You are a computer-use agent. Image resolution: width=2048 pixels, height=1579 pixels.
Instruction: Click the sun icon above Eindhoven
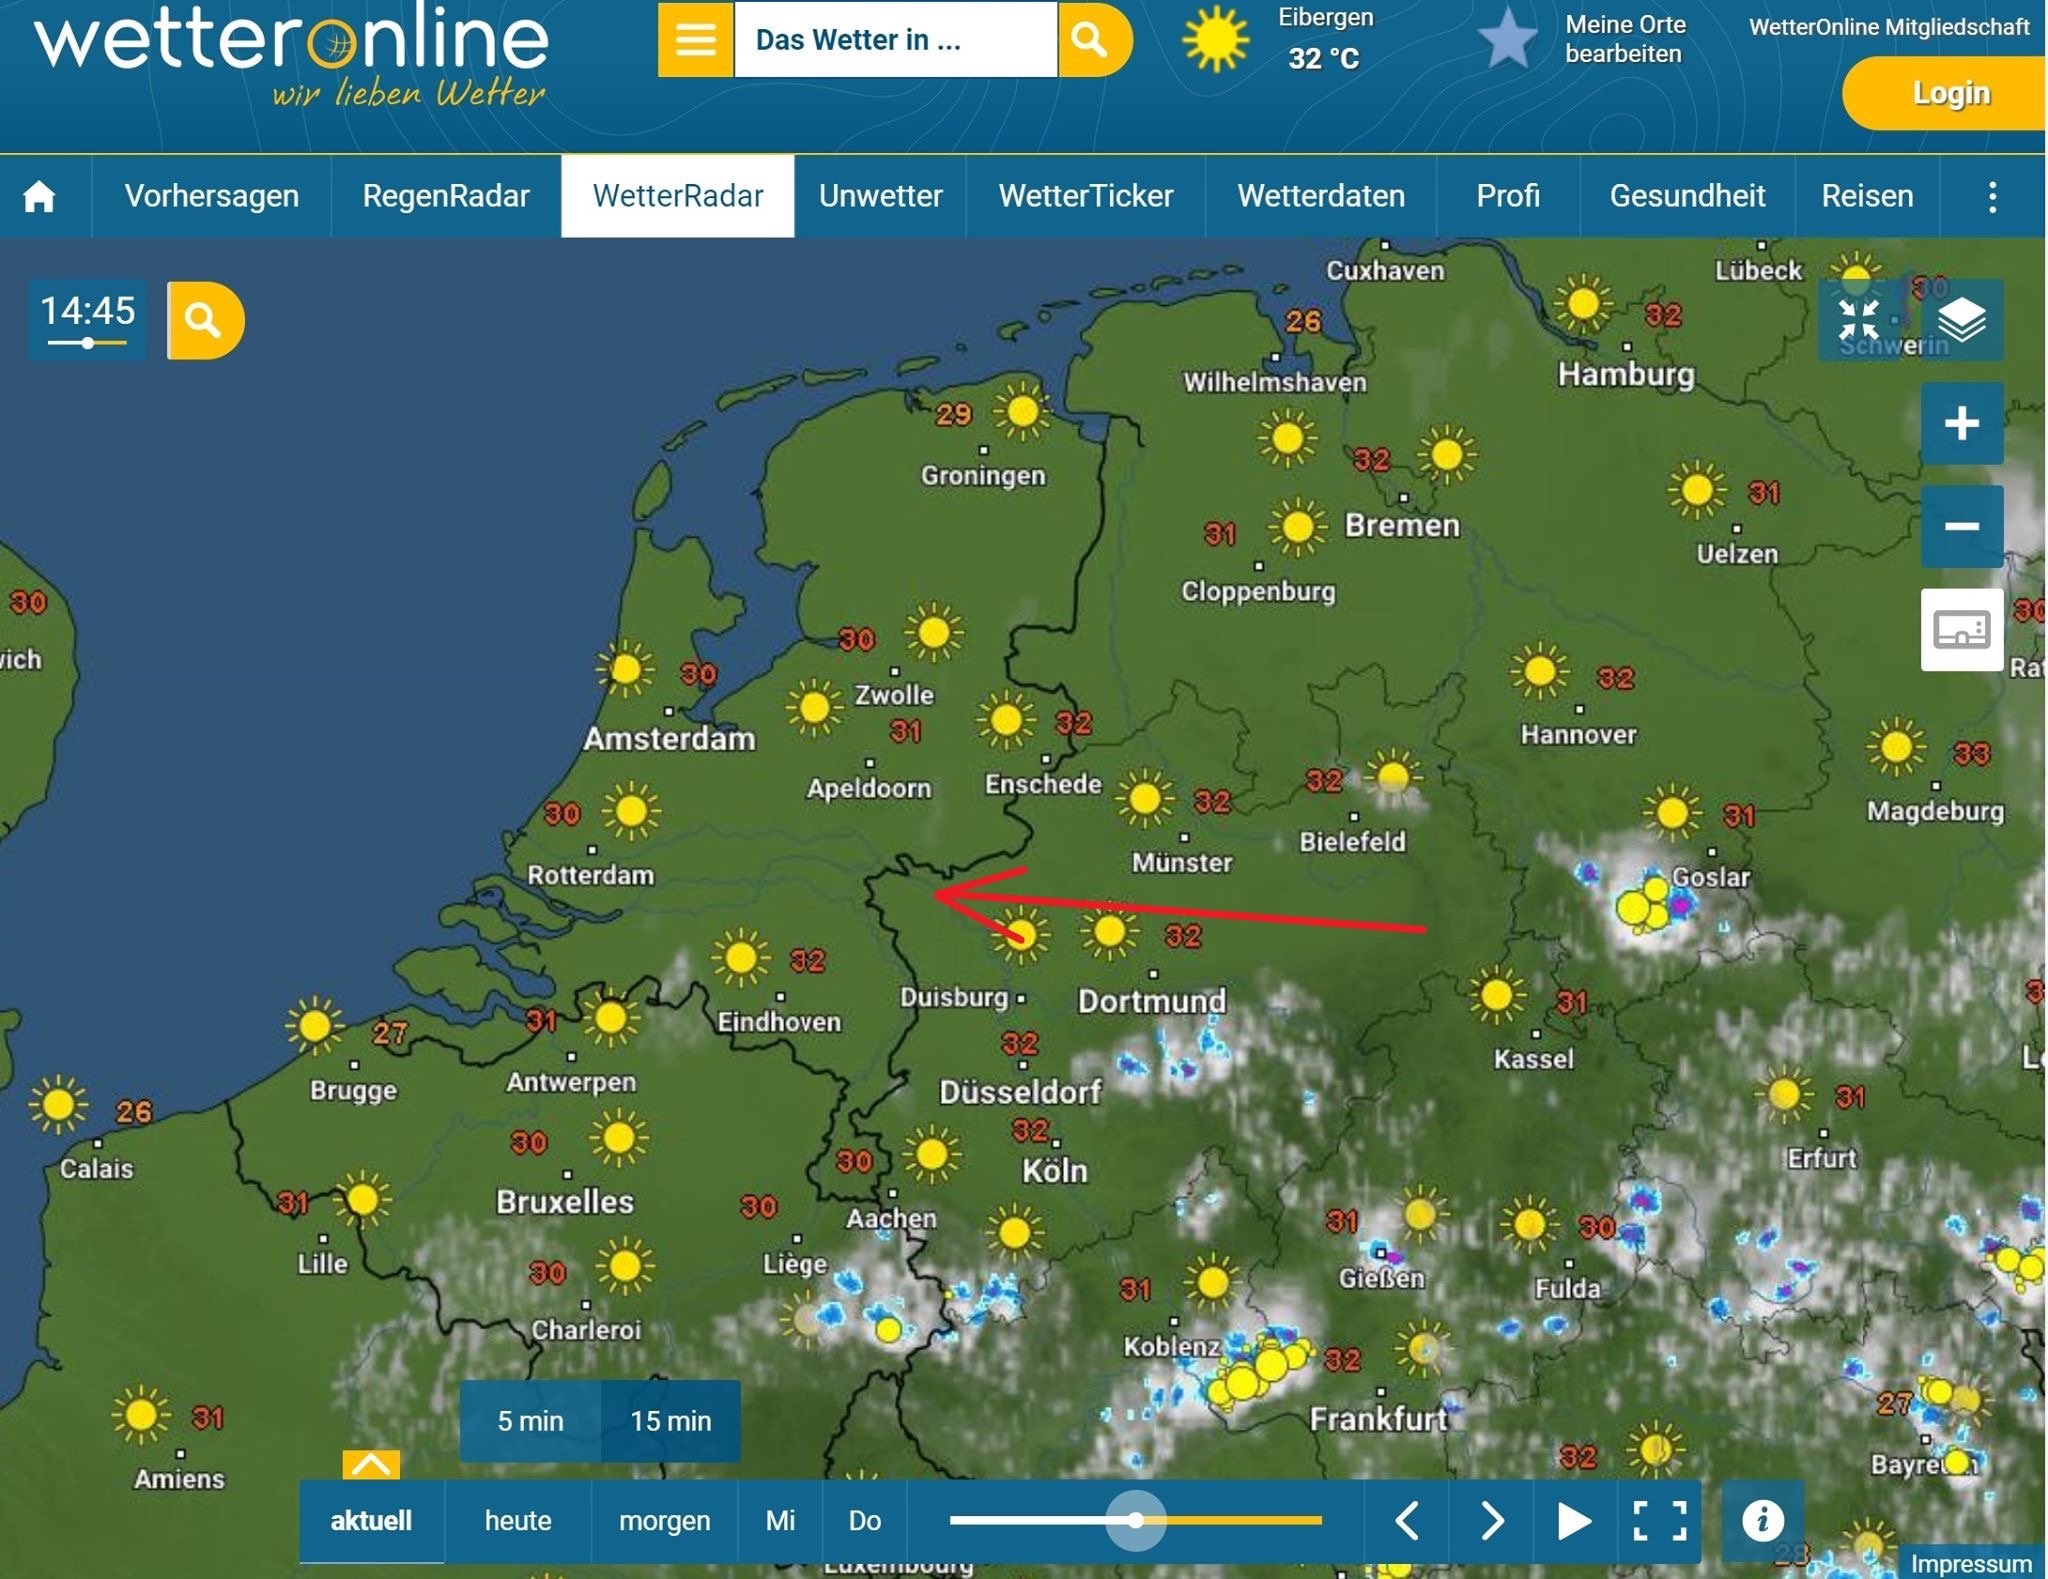point(741,958)
